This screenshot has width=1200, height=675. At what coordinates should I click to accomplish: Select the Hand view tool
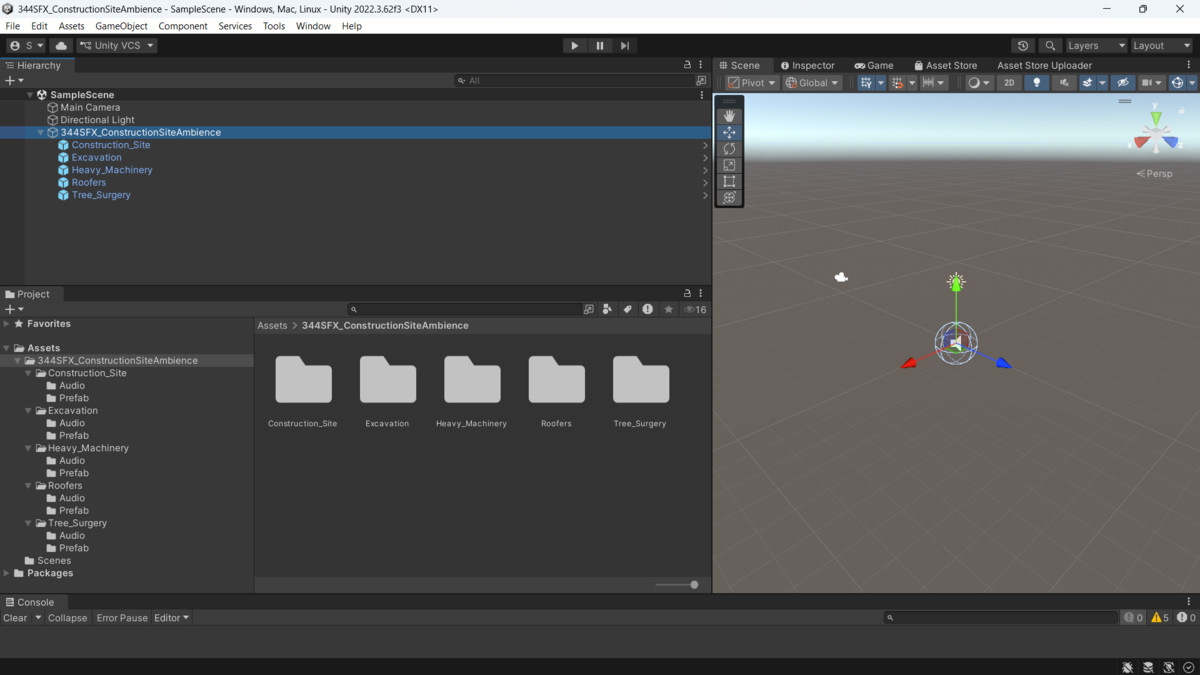coord(729,116)
